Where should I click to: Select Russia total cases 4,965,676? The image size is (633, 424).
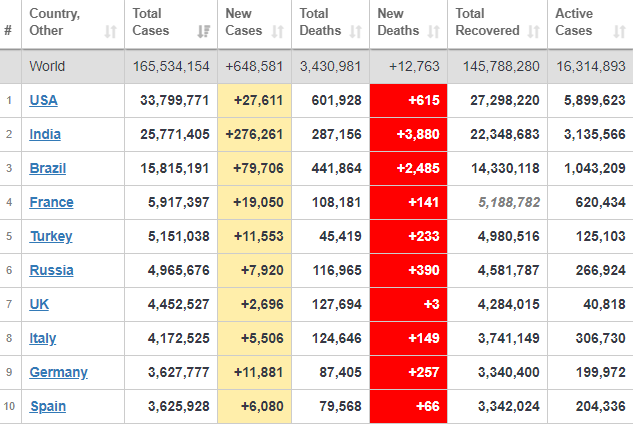[x=178, y=270]
